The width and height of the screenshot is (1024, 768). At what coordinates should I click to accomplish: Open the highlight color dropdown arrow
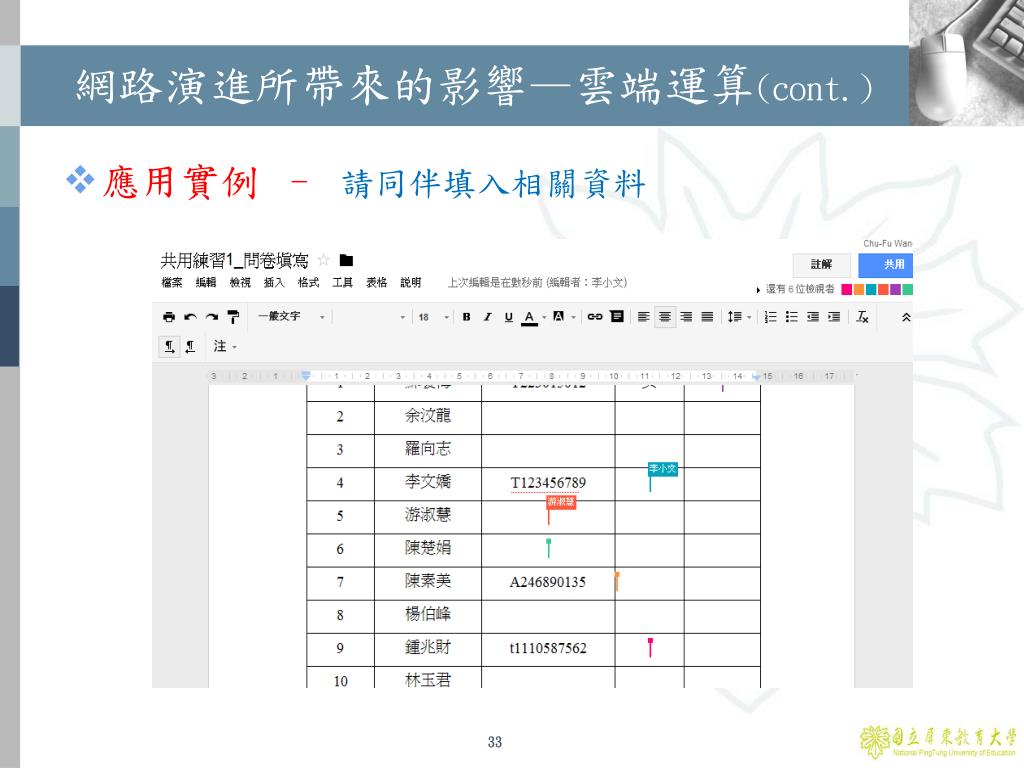pyautogui.click(x=573, y=317)
